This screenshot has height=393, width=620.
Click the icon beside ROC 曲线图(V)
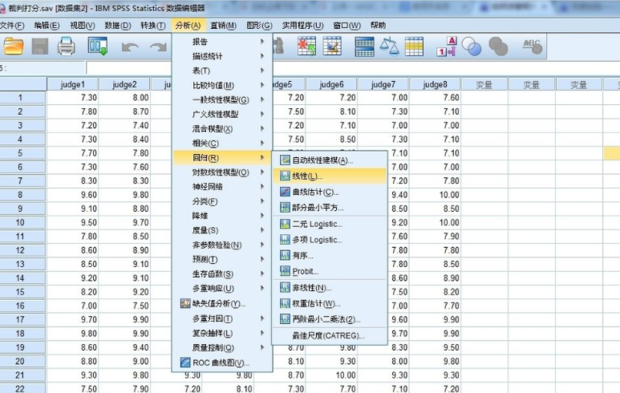(x=185, y=363)
